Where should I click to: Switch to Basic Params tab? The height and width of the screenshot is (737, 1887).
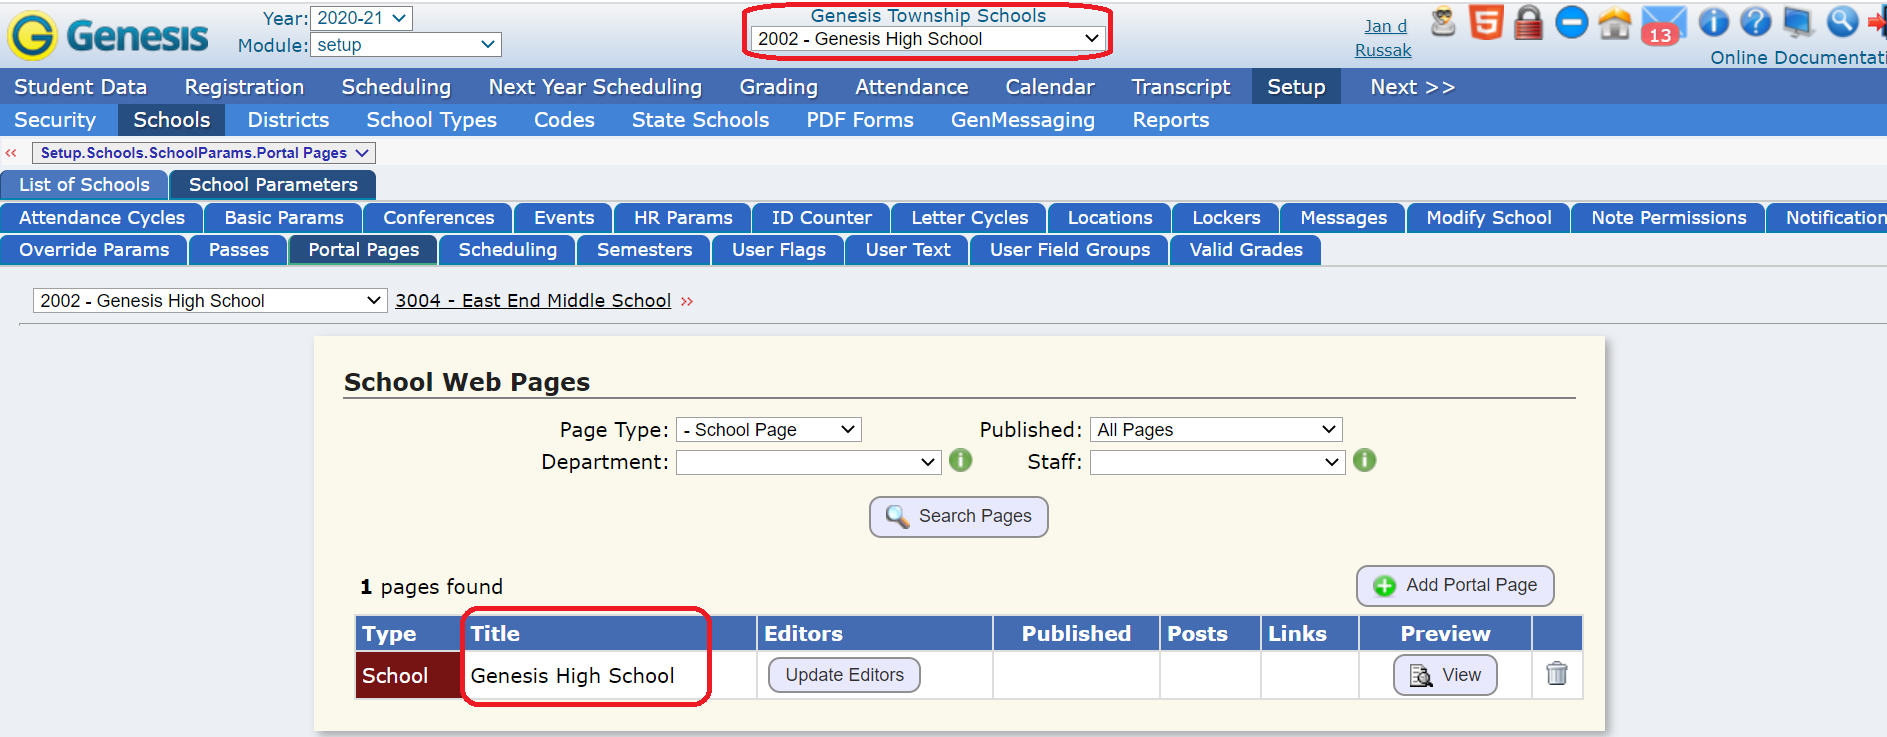point(284,218)
